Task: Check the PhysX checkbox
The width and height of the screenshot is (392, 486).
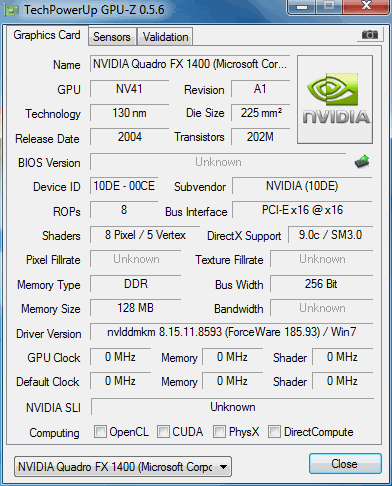Action: pos(219,432)
